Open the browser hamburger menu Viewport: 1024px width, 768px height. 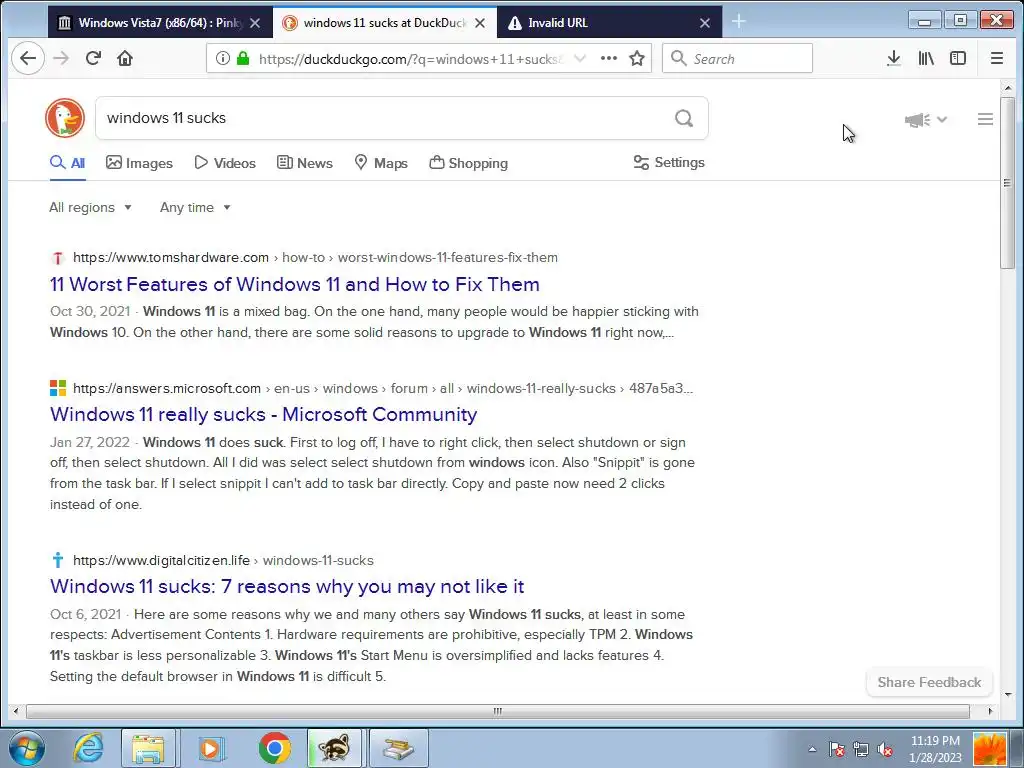point(997,58)
